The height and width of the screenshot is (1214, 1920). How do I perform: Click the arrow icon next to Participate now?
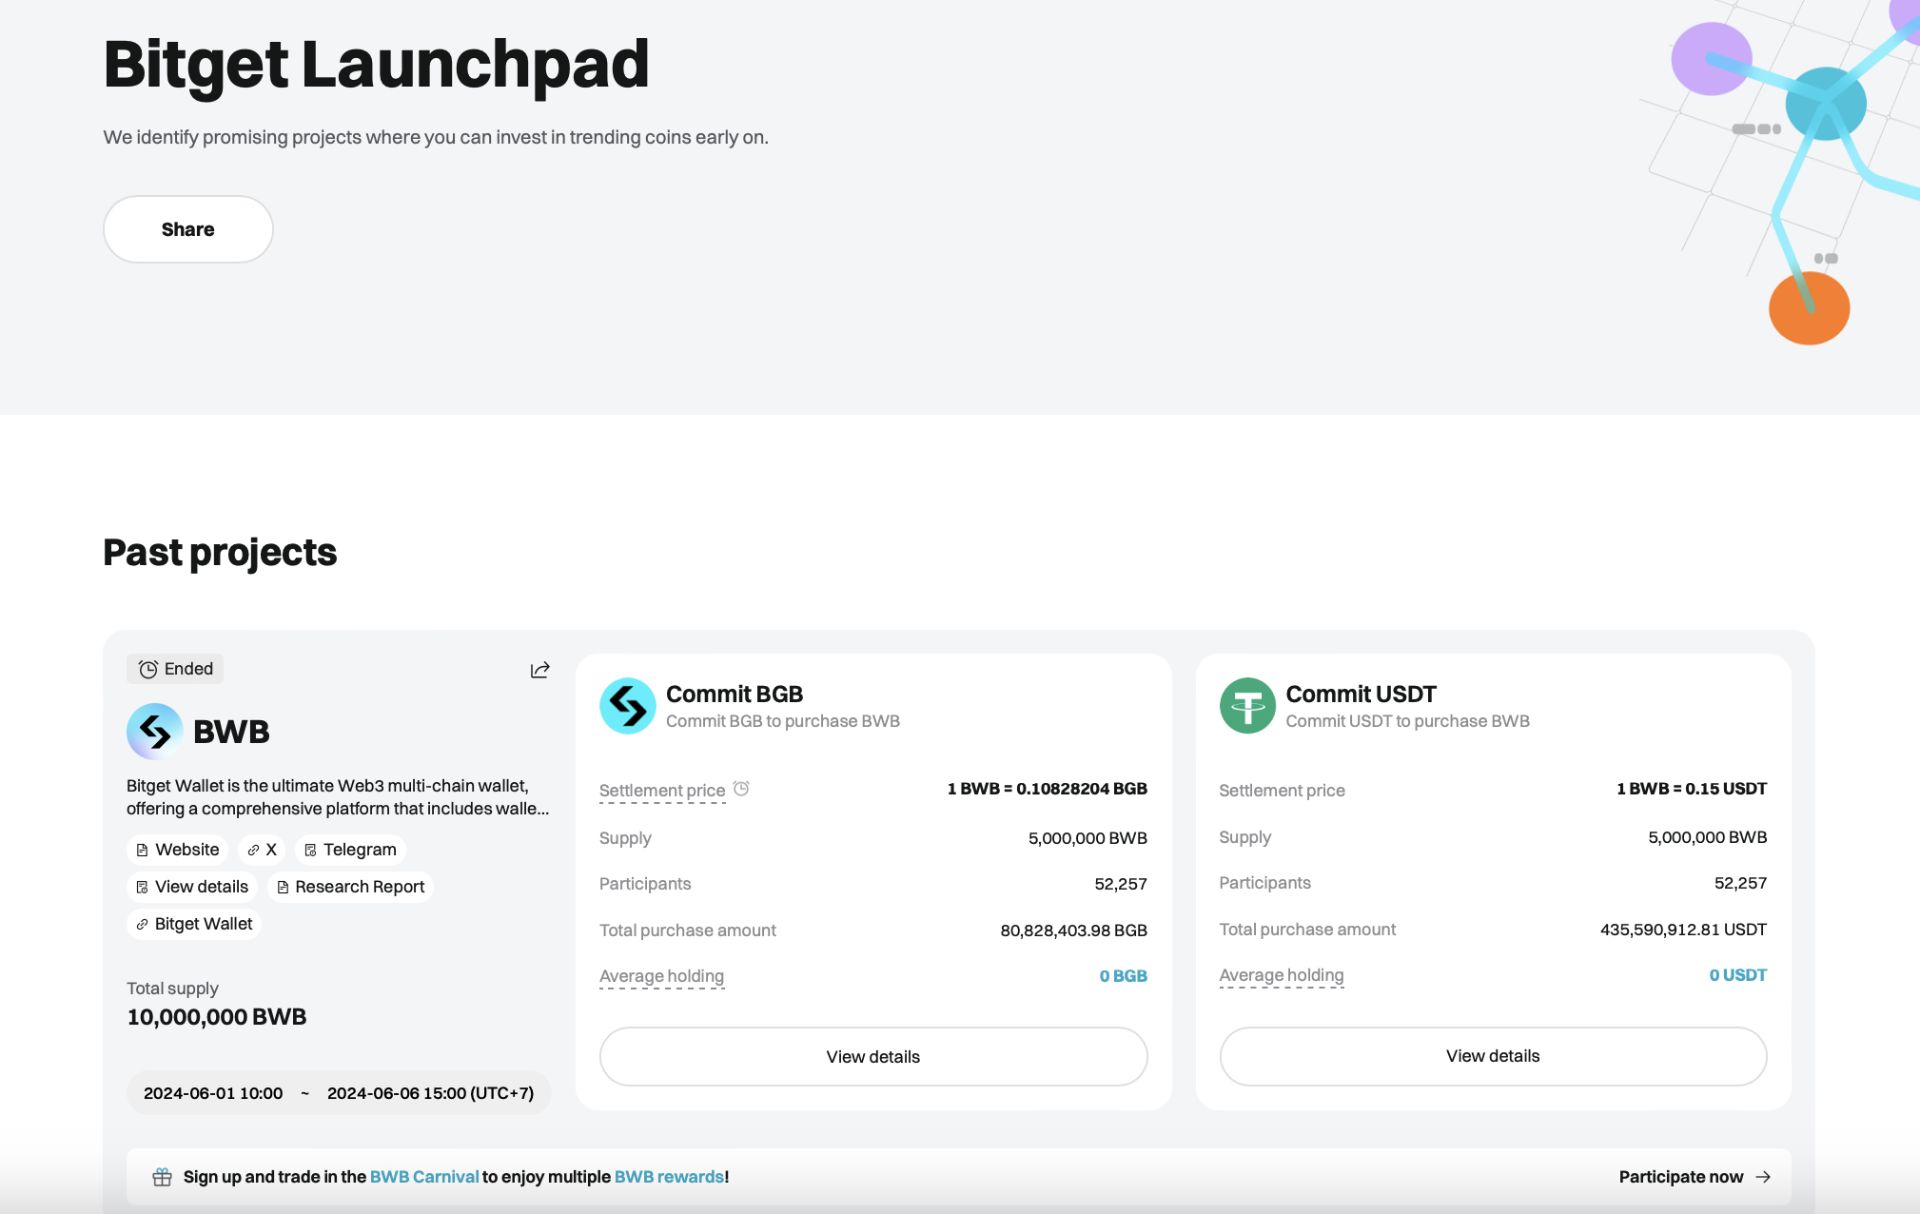click(1763, 1177)
